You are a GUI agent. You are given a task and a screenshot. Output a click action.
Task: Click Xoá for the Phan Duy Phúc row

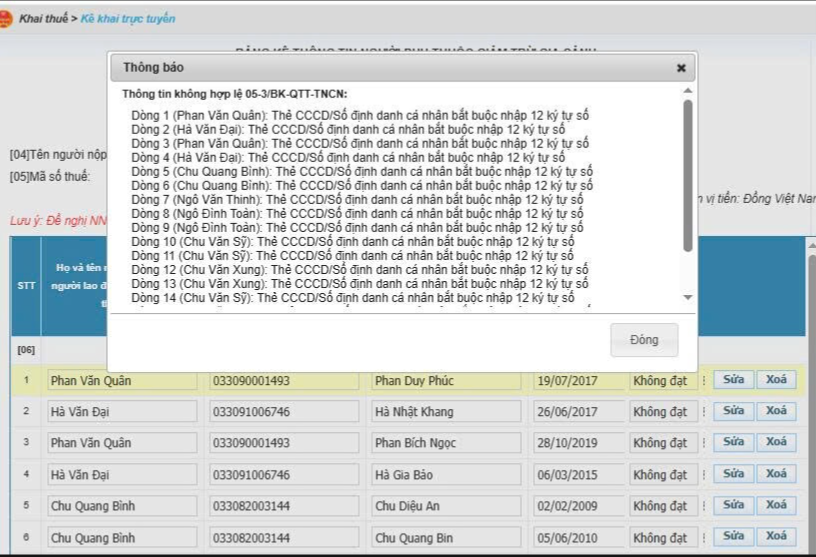pos(776,380)
